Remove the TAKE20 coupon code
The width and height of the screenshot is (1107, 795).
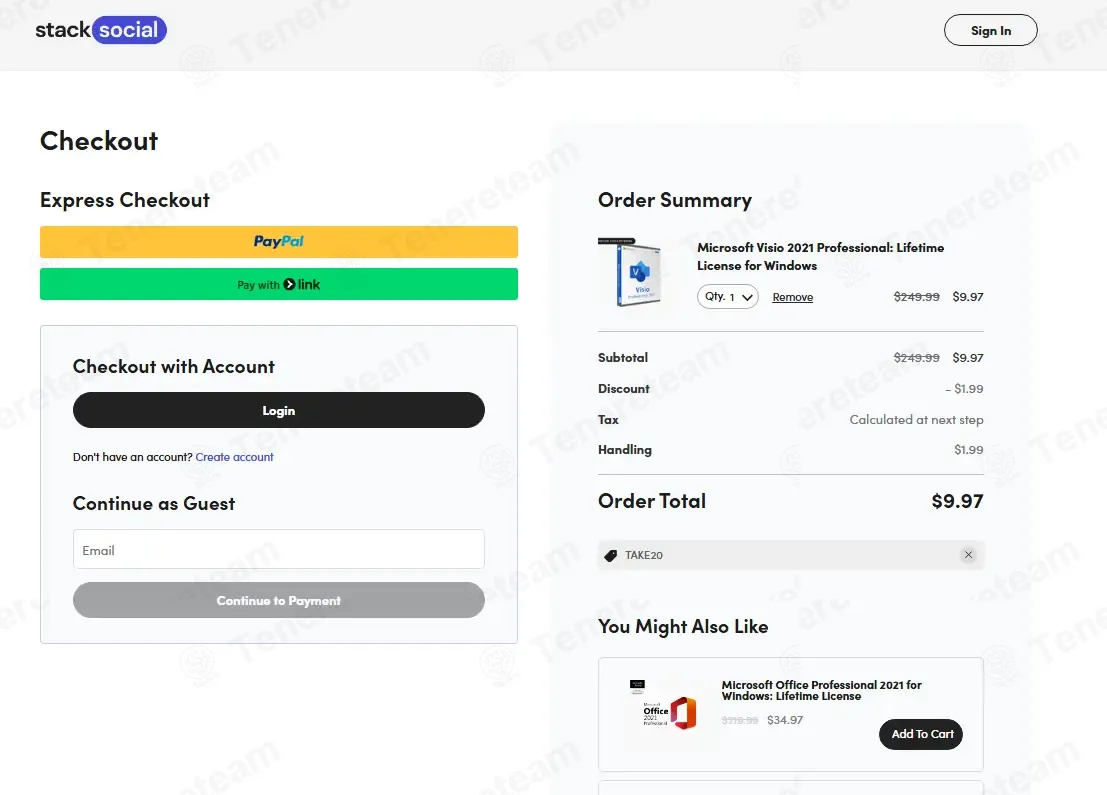point(969,555)
